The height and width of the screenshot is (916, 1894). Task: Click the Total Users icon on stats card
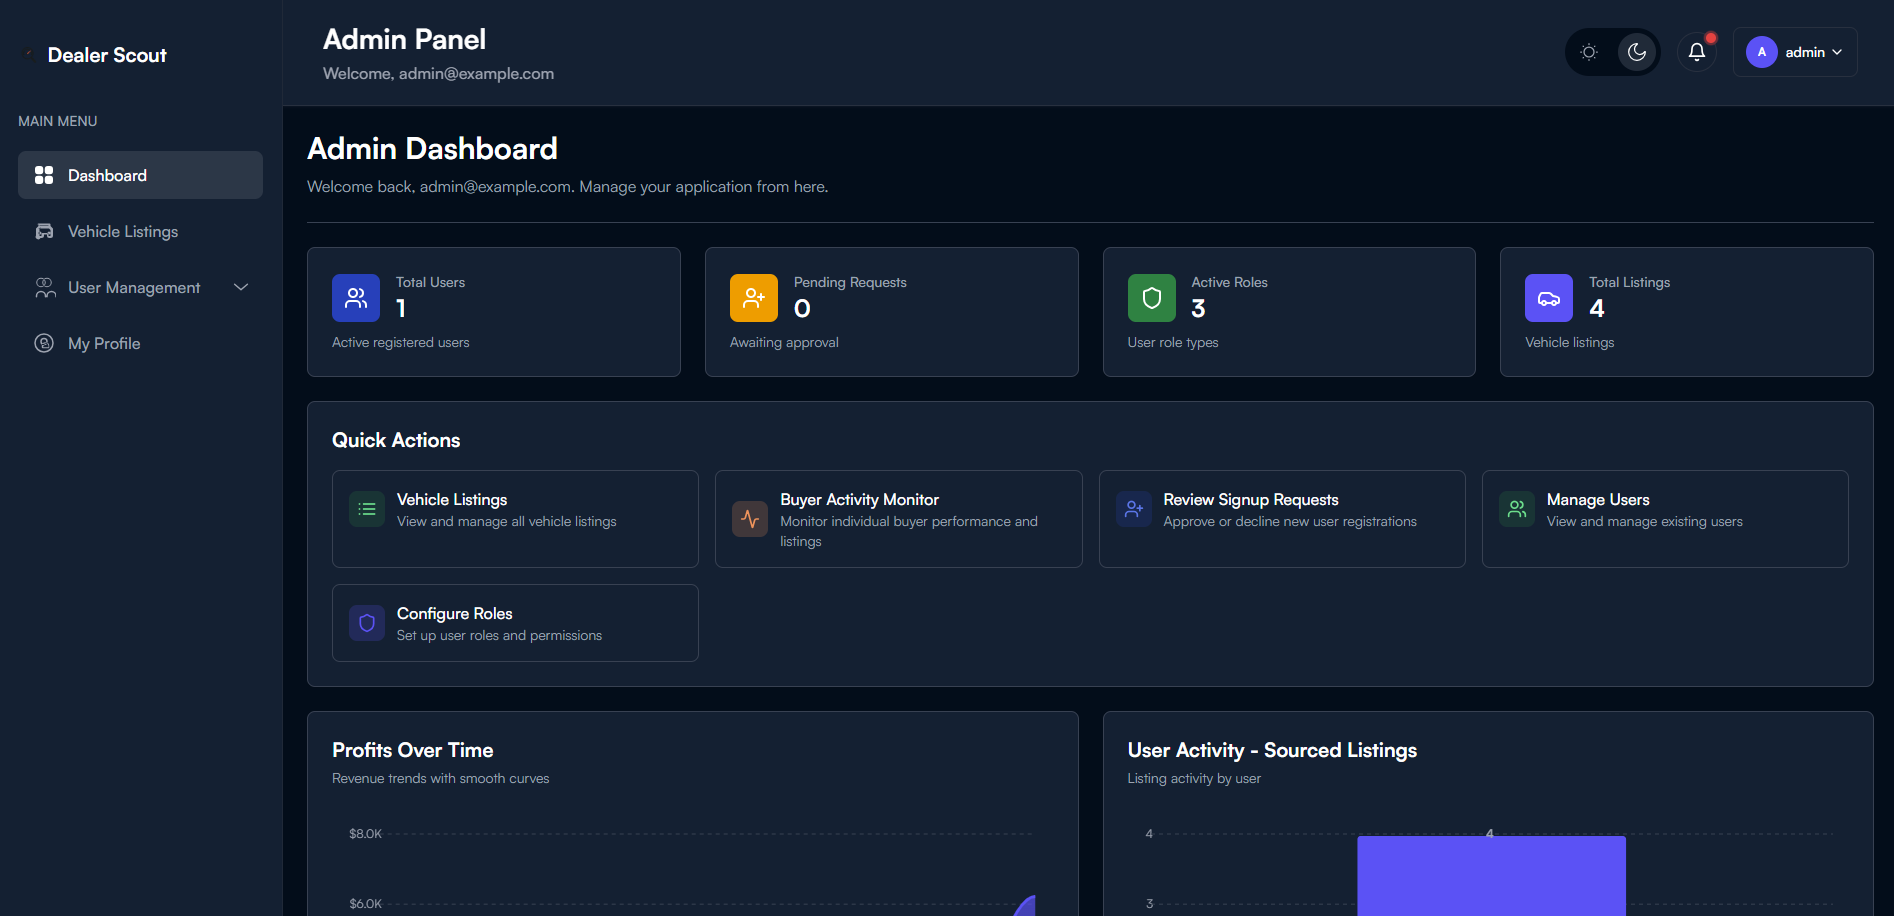pyautogui.click(x=355, y=297)
